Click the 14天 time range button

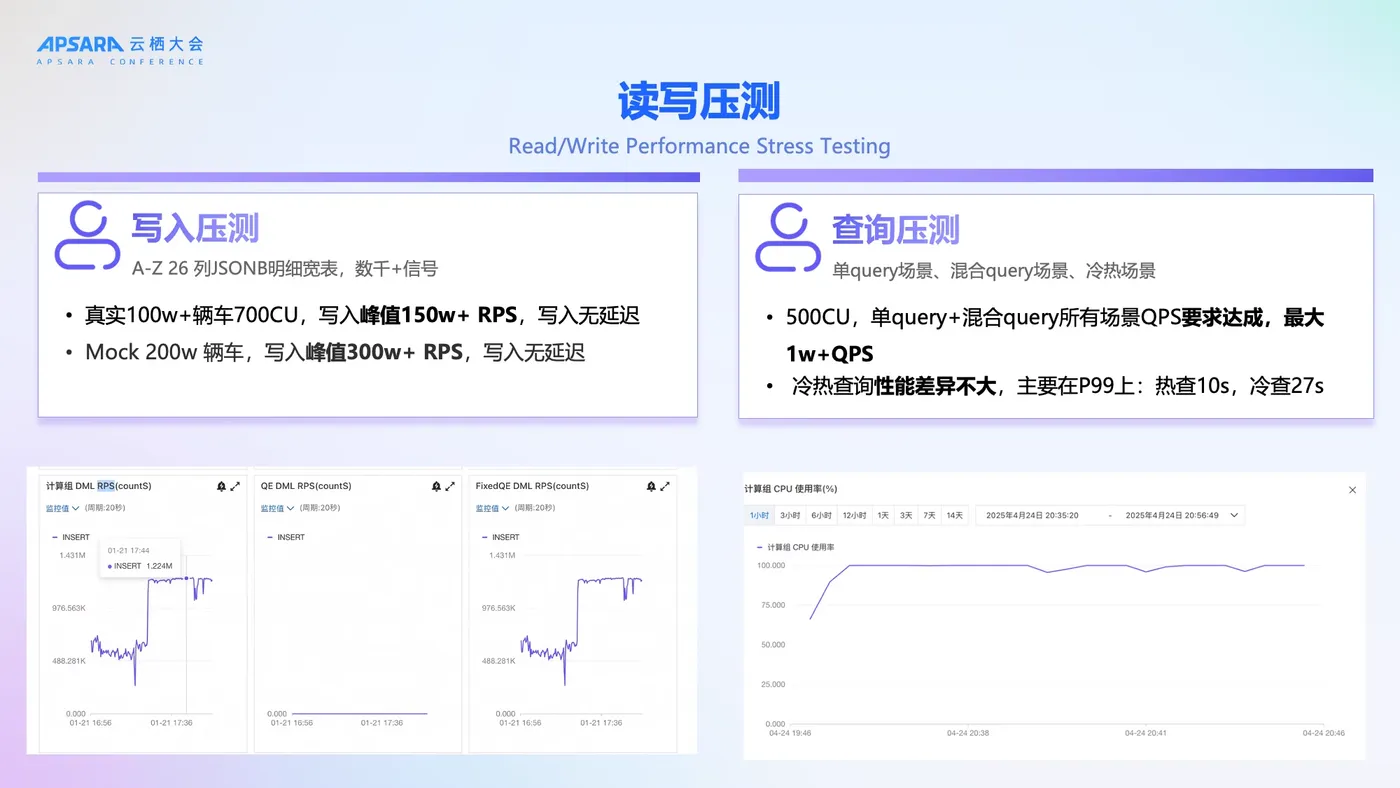coord(955,515)
